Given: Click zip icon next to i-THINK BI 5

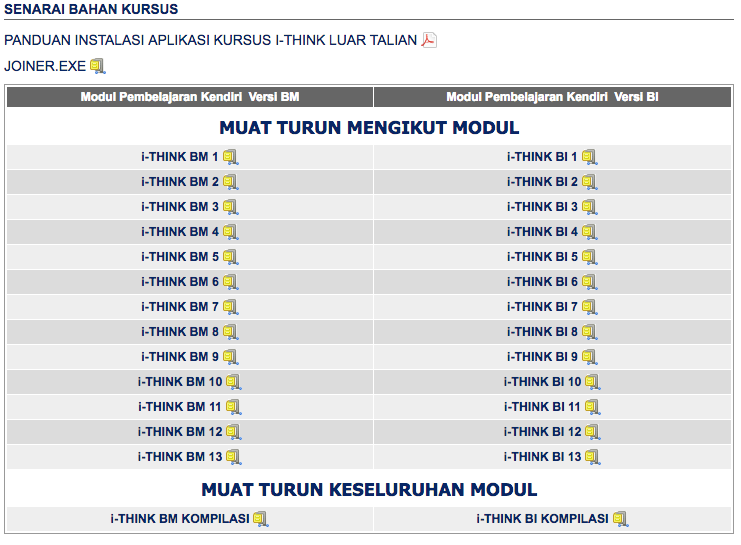Looking at the screenshot, I should click(x=590, y=257).
